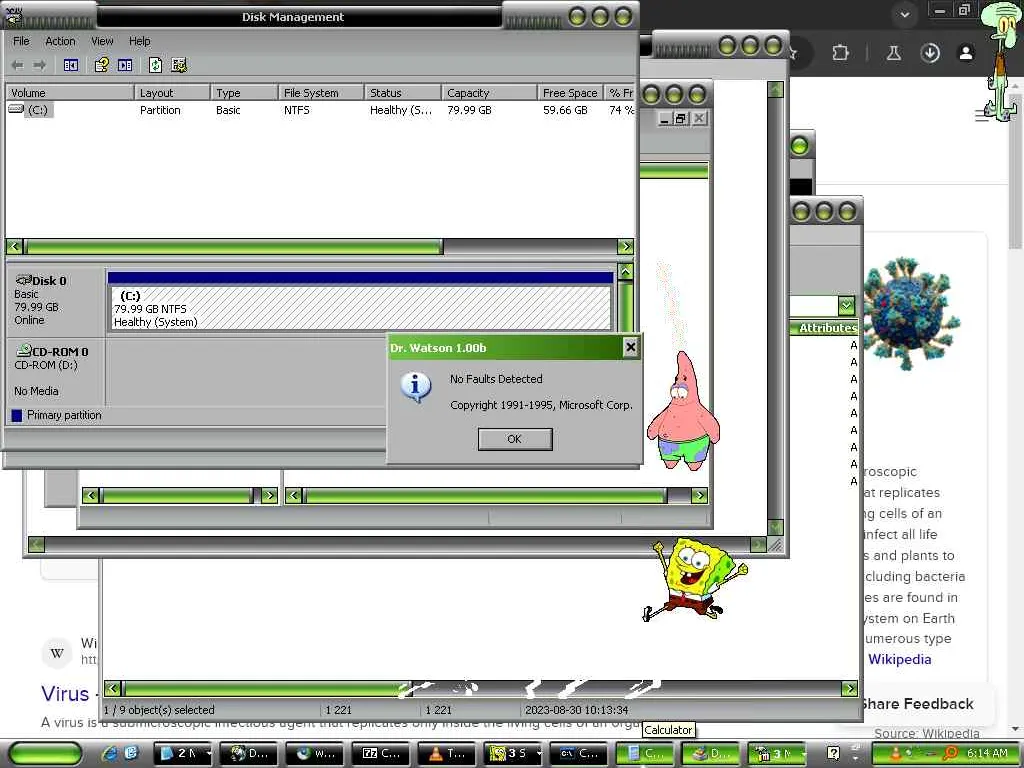Click OK in the Dr. Watson dialog
1024x768 pixels.
[x=515, y=440]
